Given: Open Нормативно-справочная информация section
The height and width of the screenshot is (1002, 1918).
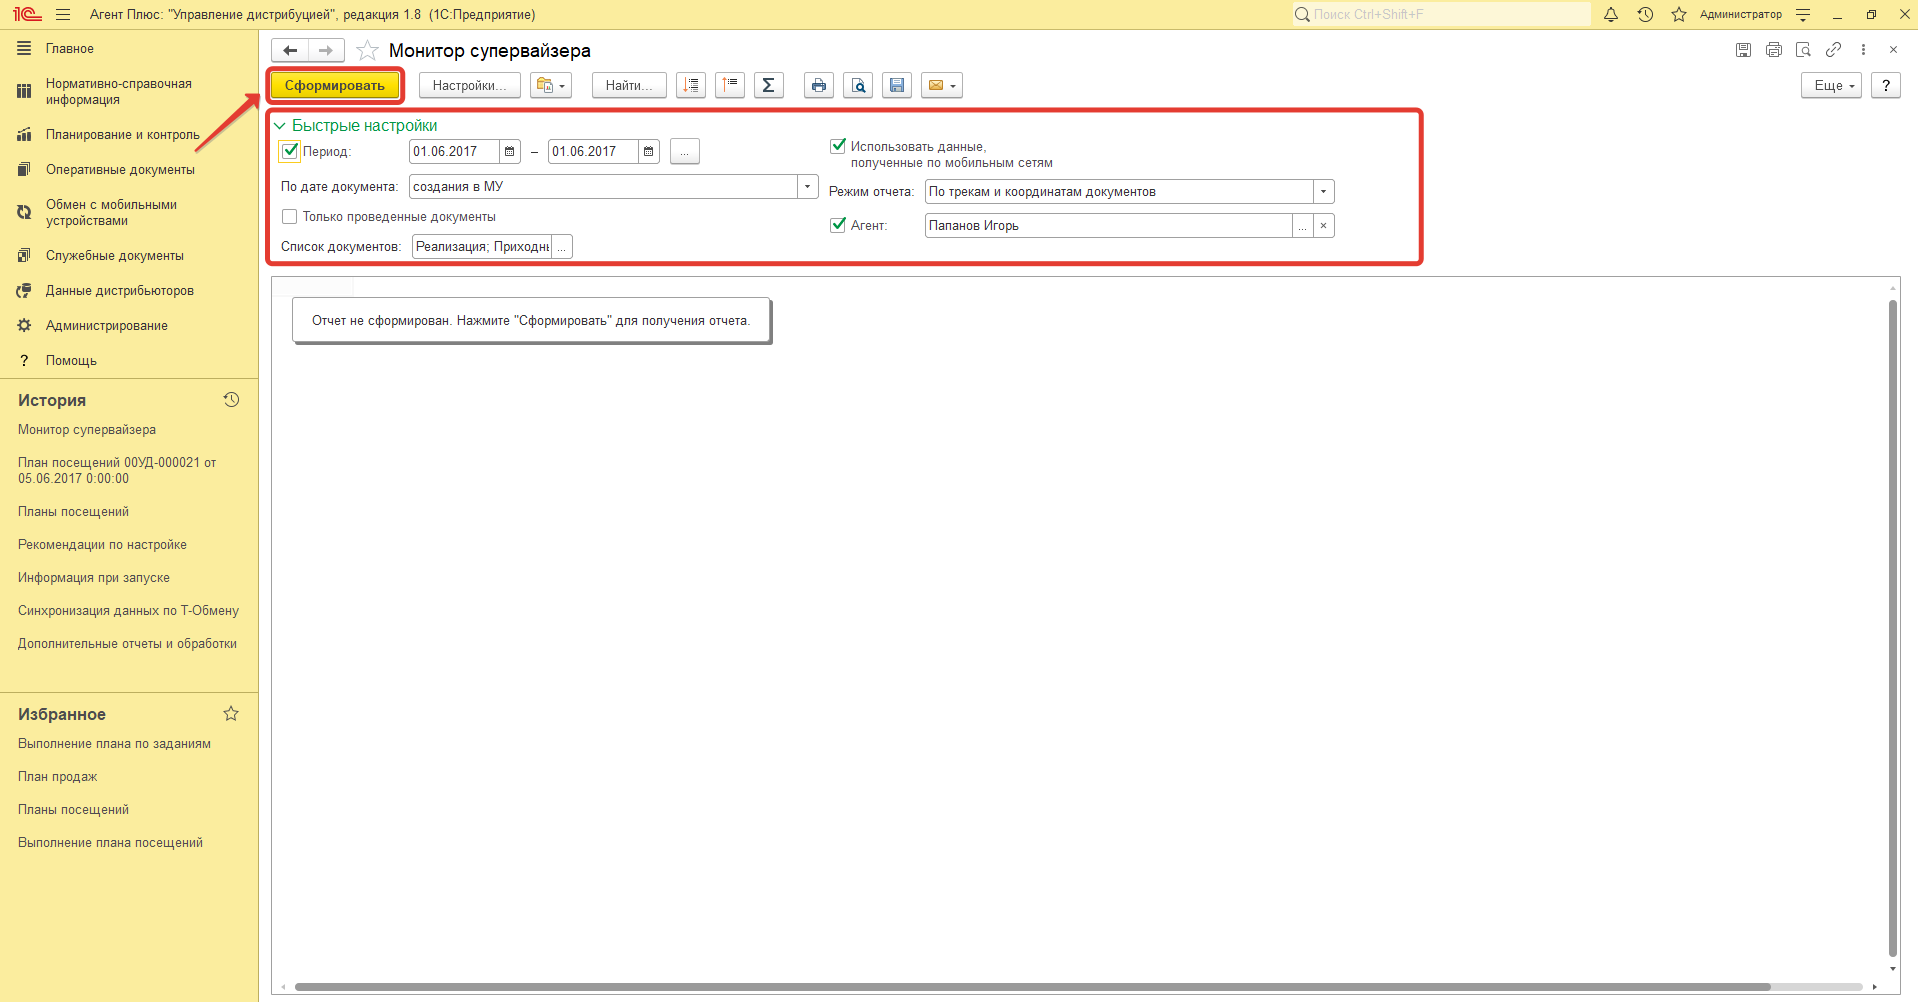Looking at the screenshot, I should pyautogui.click(x=118, y=91).
